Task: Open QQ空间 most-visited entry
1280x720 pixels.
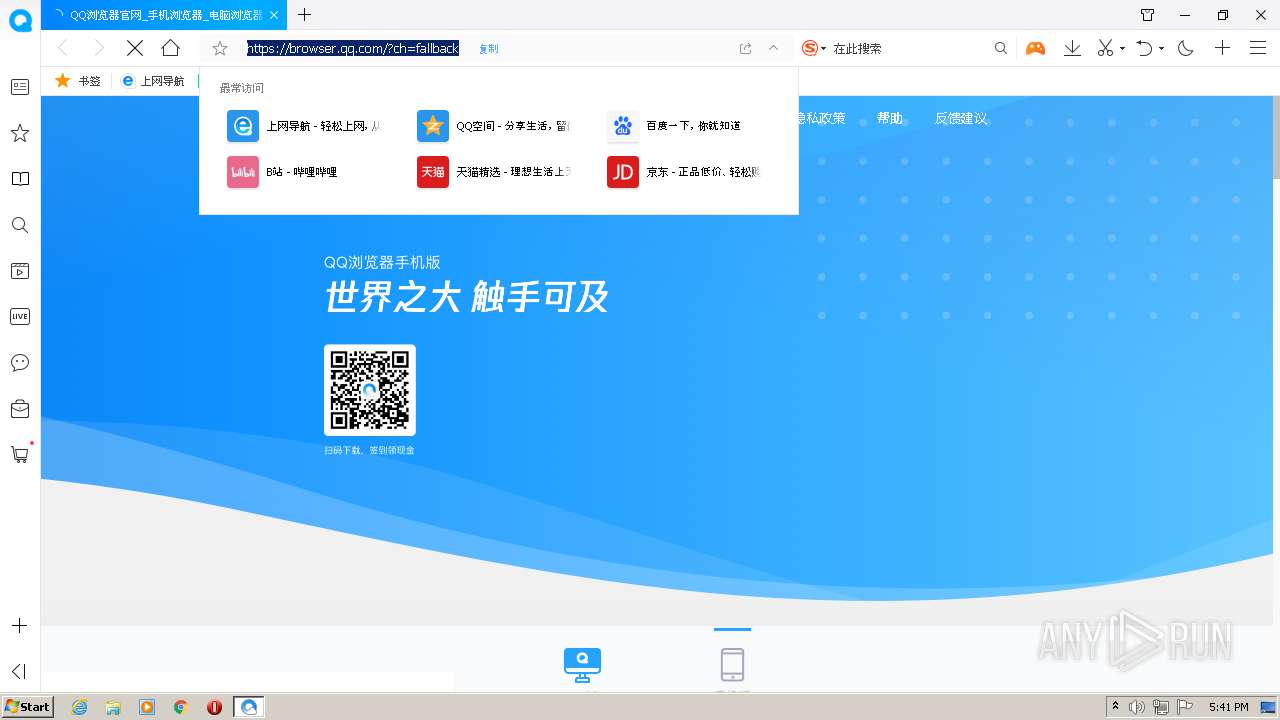Action: tap(494, 126)
